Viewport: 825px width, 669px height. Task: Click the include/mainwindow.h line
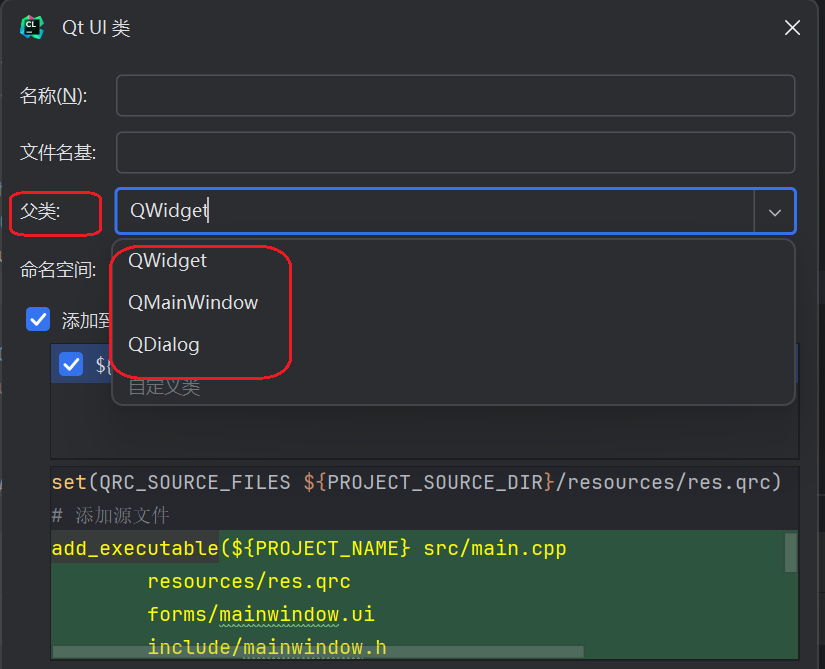pyautogui.click(x=267, y=647)
